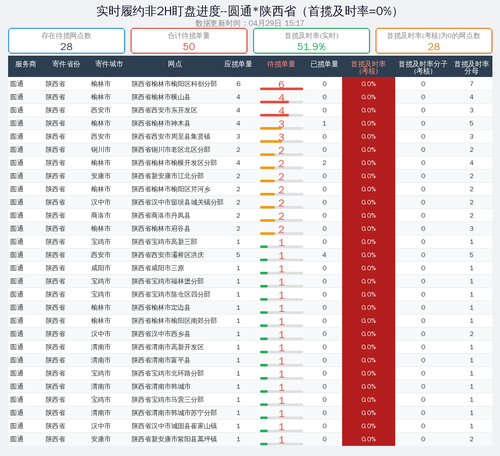Image resolution: width=500 pixels, height=456 pixels.
Task: Select the 陕西省宝鸡市福林堡分部 network cell
Action: tap(168, 282)
